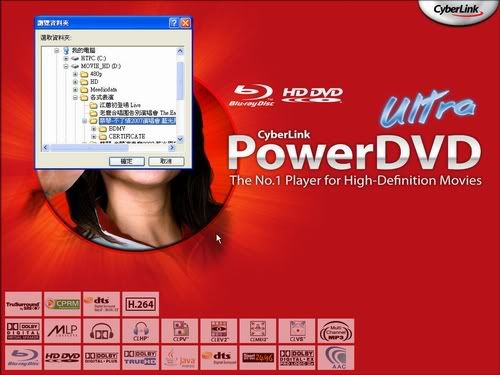
Task: Expand the 480p folder node
Action: point(75,74)
